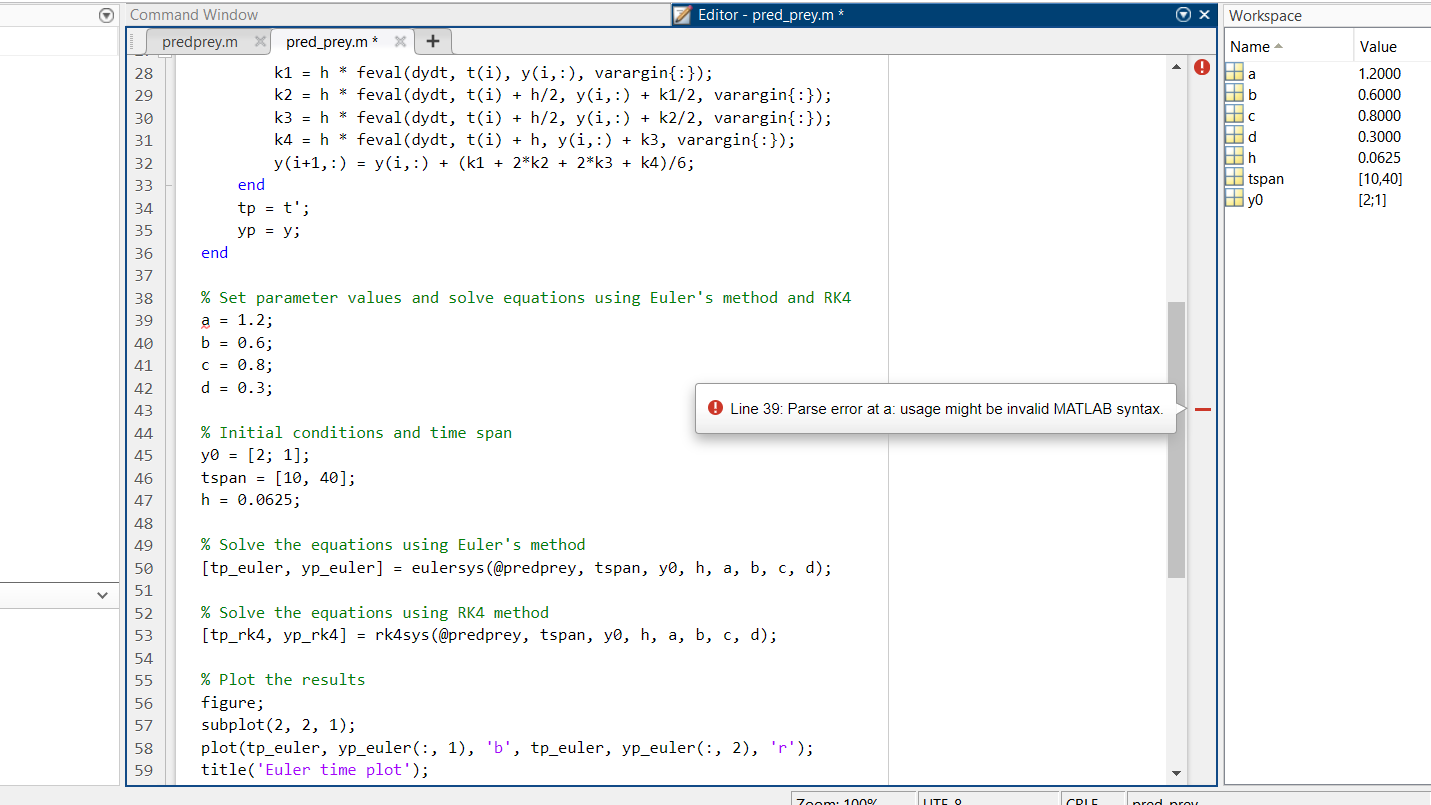Click the Workspace panel title
The height and width of the screenshot is (805, 1431).
pyautogui.click(x=1266, y=16)
